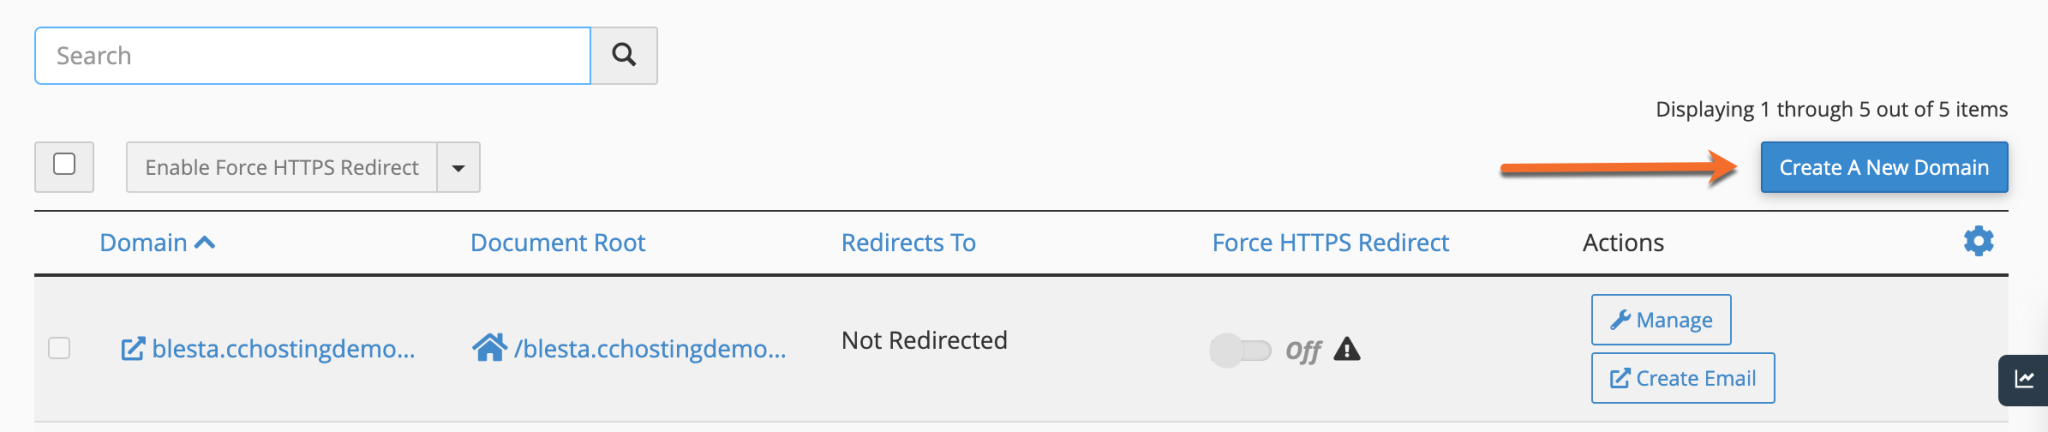Click external link icon beside blesta domain
This screenshot has width=2048, height=432.
132,349
